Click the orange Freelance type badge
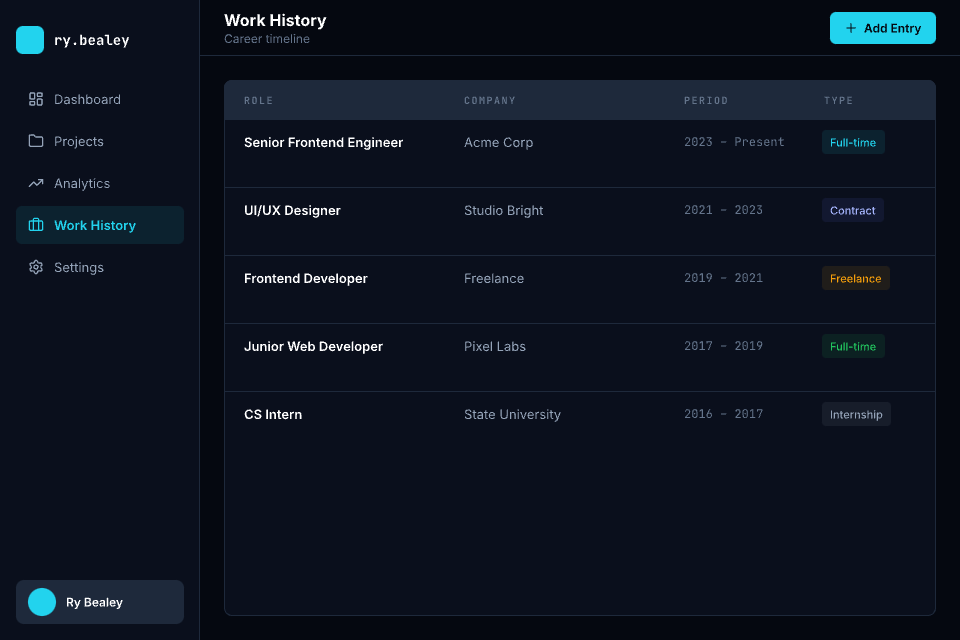 855,279
